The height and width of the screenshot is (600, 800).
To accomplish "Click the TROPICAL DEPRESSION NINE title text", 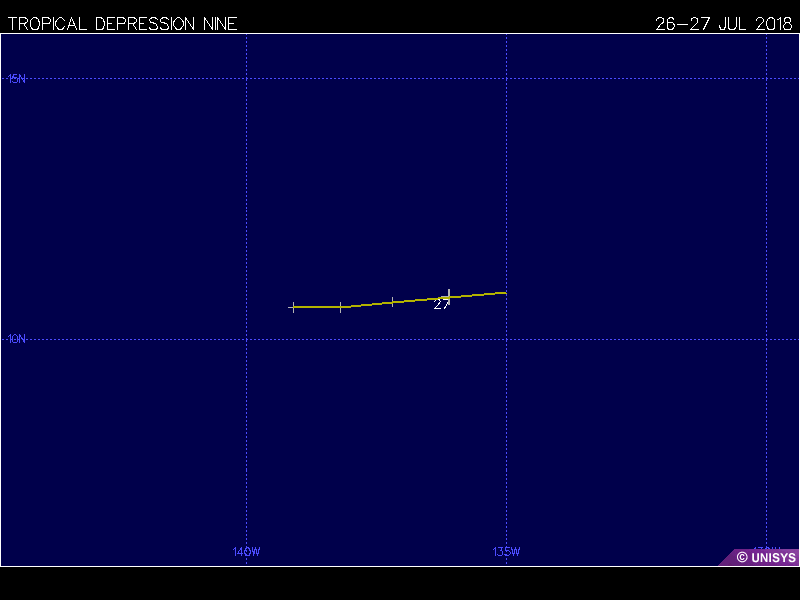I will pos(122,24).
